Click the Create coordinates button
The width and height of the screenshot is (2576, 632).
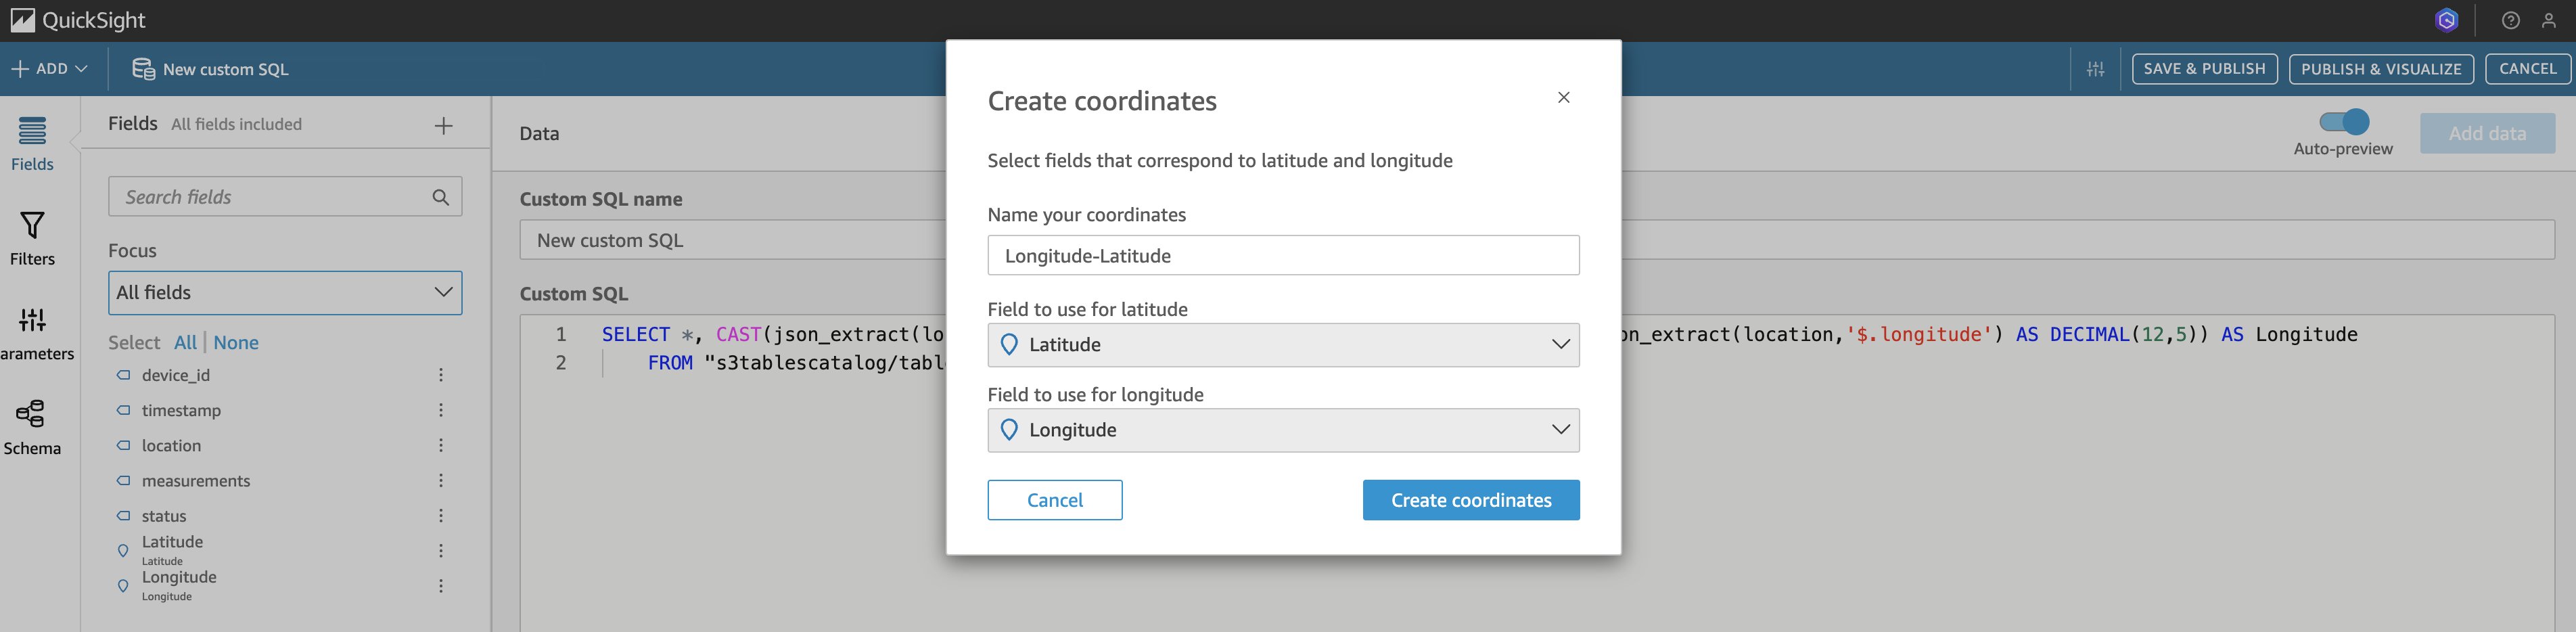pyautogui.click(x=1470, y=500)
